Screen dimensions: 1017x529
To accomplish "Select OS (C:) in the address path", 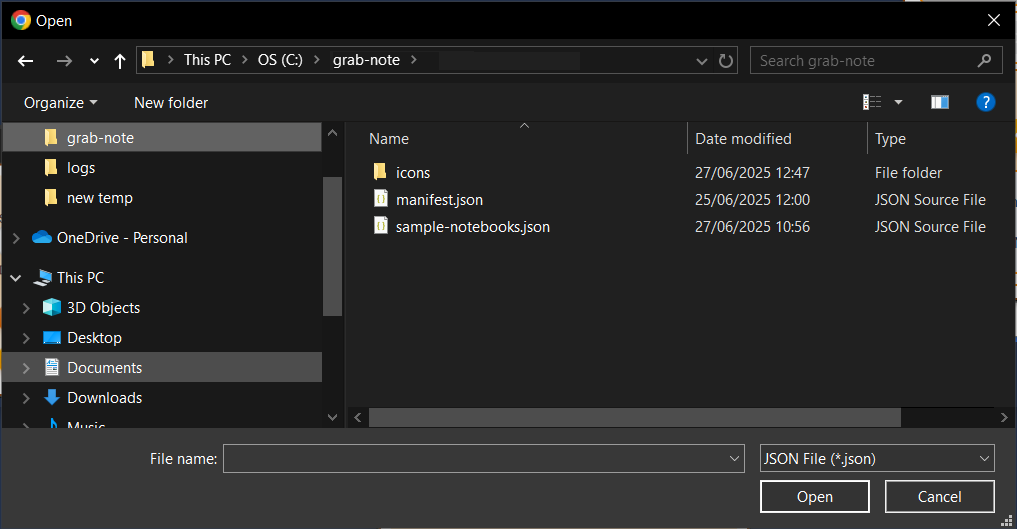I will pyautogui.click(x=280, y=60).
